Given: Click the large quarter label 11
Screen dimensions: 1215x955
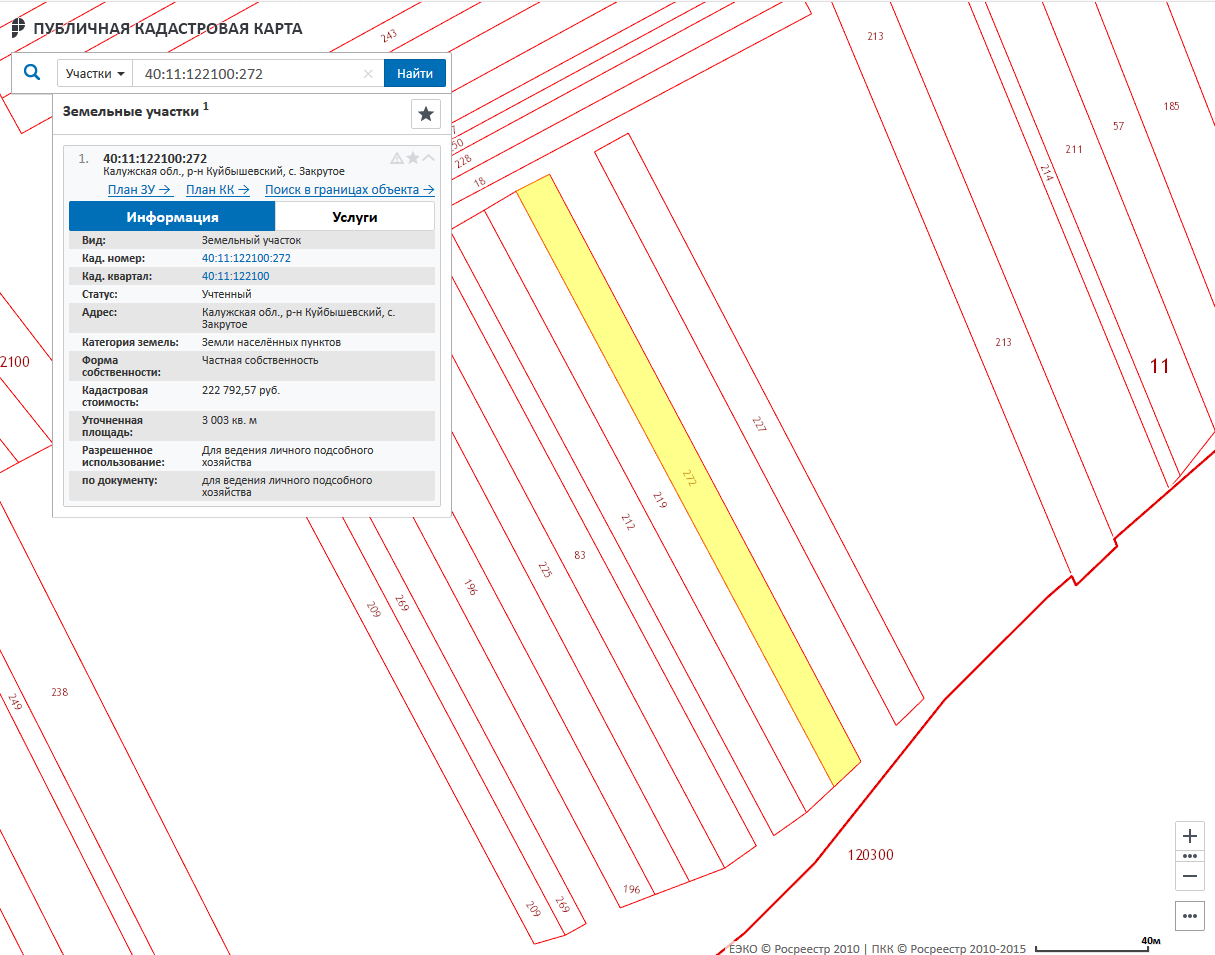Looking at the screenshot, I should pos(1159,366).
